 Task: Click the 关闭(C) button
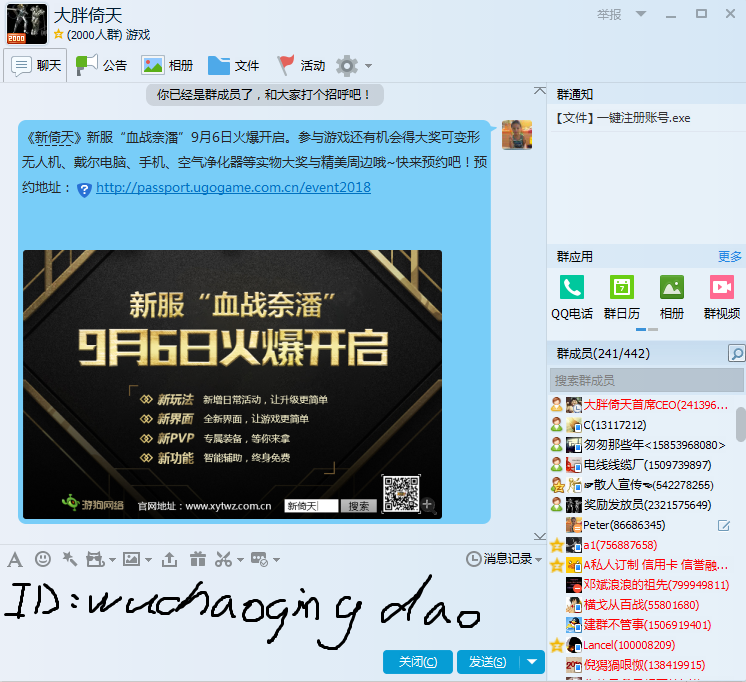click(418, 662)
